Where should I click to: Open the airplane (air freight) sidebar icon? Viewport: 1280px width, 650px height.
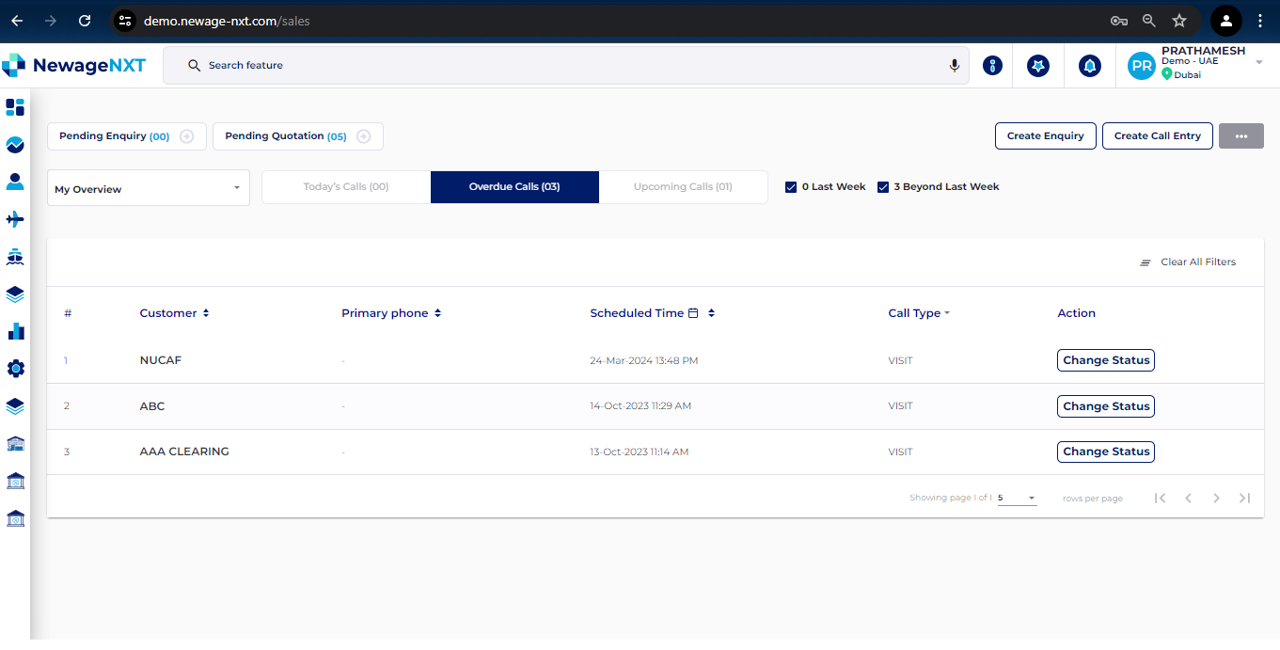15,219
